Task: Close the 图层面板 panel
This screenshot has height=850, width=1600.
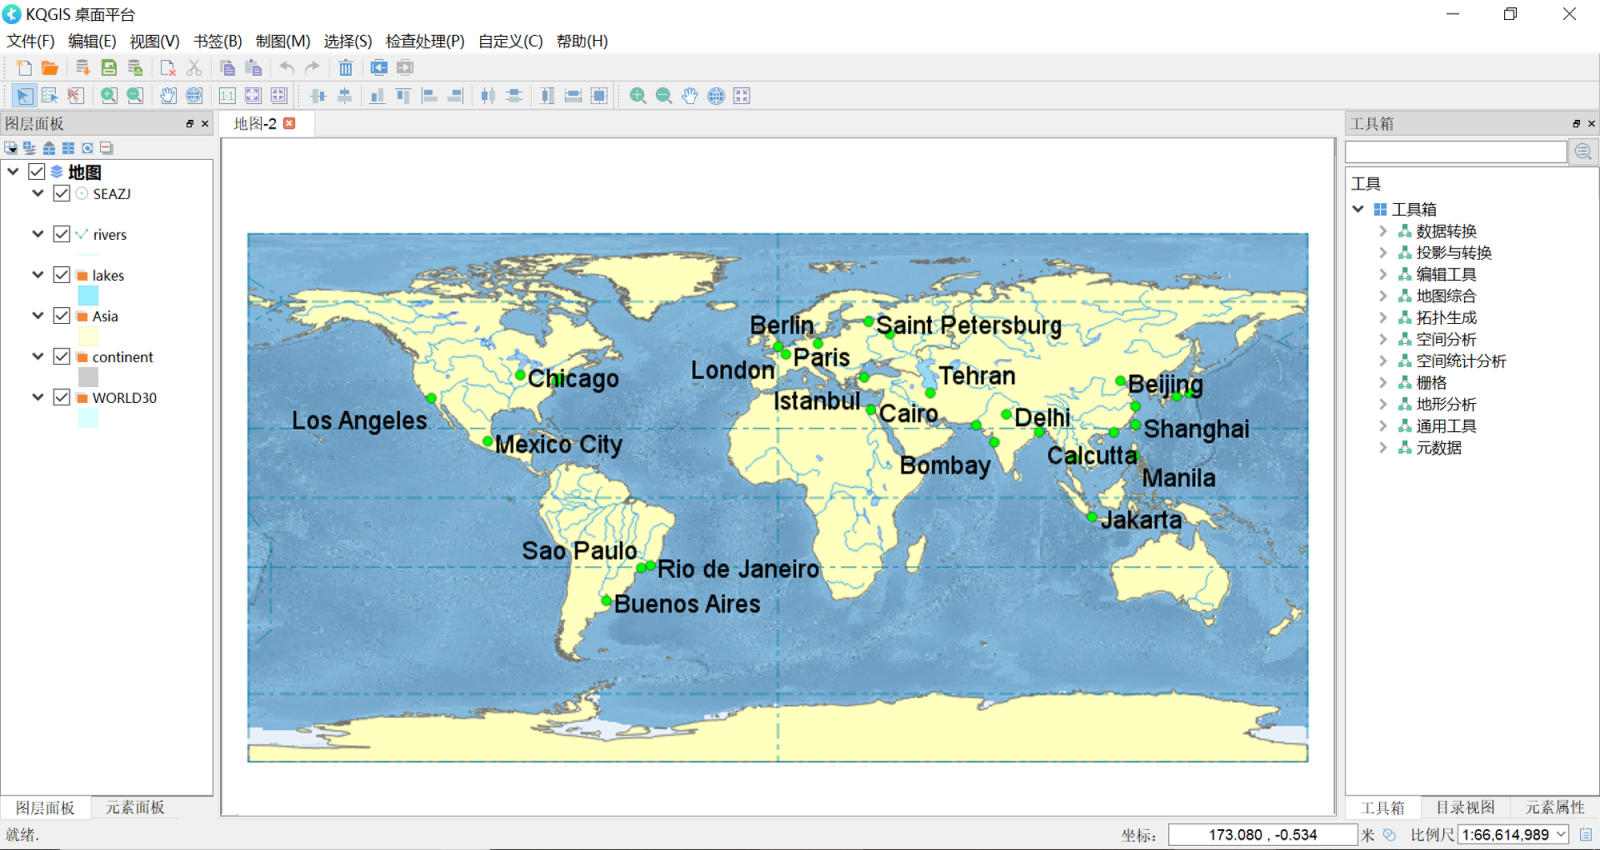Action: tap(205, 124)
